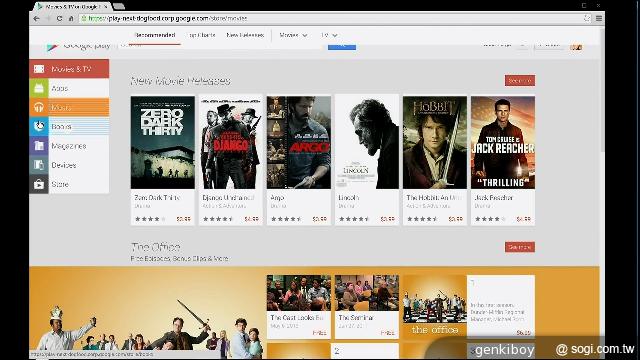The width and height of the screenshot is (640, 360).
Task: Bookmark the page with the star icon
Action: 587,18
